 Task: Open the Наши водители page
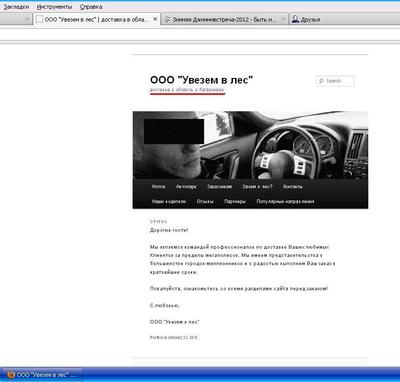(x=169, y=201)
